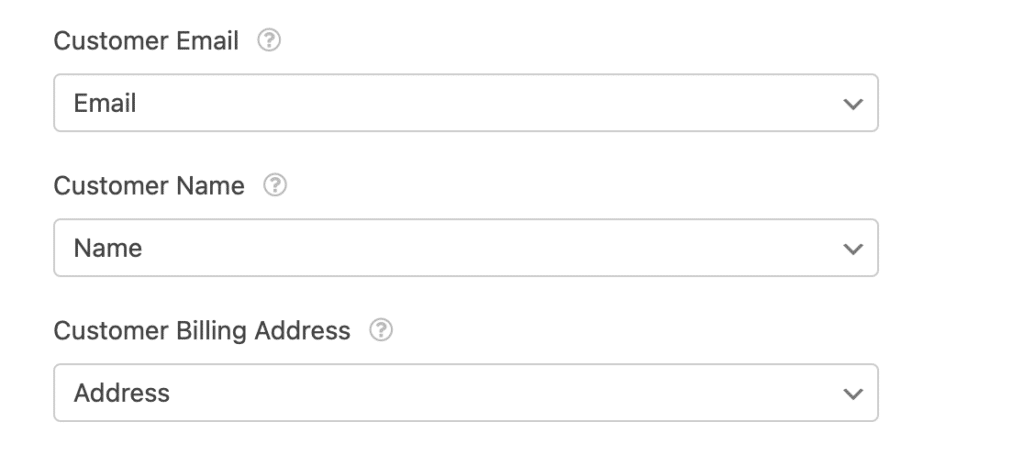The image size is (1024, 455).
Task: Change the field mapped to Customer Email
Action: click(x=465, y=103)
